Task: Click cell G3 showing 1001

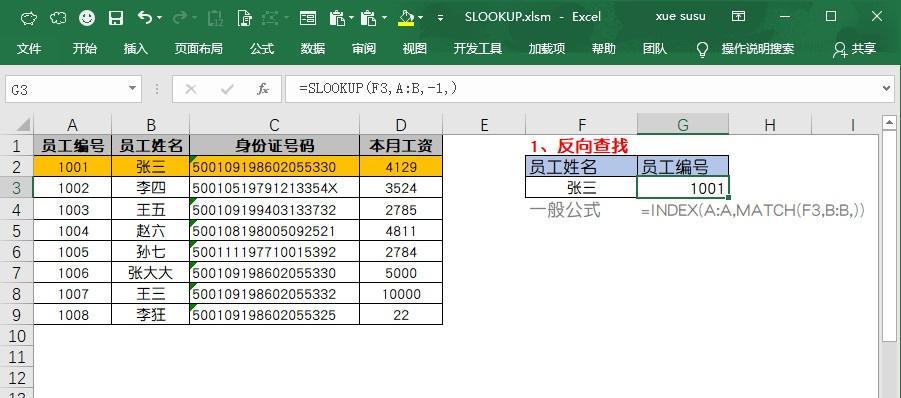Action: point(683,188)
